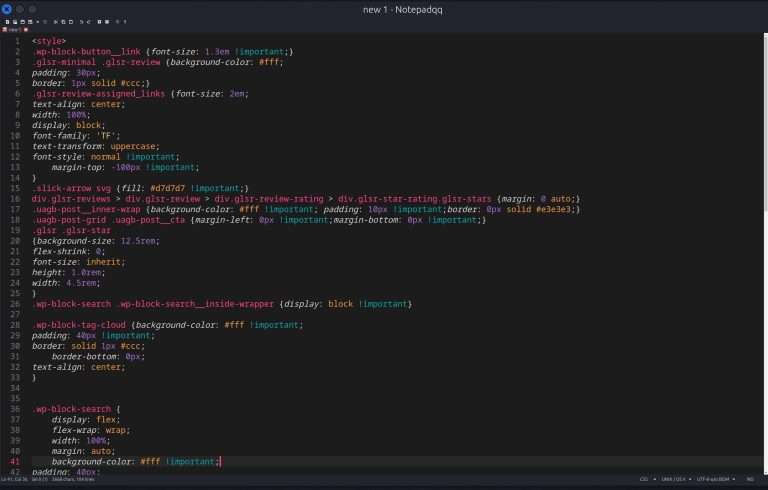Image resolution: width=768 pixels, height=490 pixels.
Task: Click the Zoom In toolbar icon
Action: coord(99,22)
